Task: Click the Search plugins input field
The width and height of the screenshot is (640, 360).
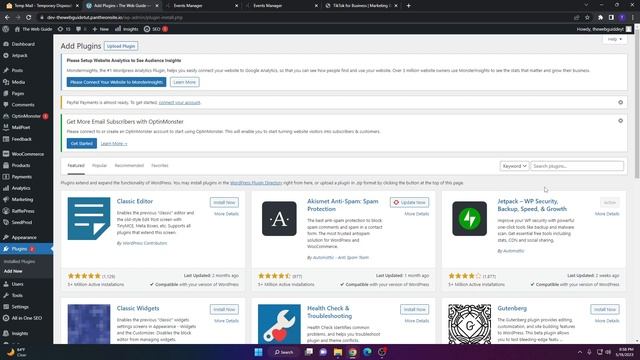Action: (x=577, y=166)
